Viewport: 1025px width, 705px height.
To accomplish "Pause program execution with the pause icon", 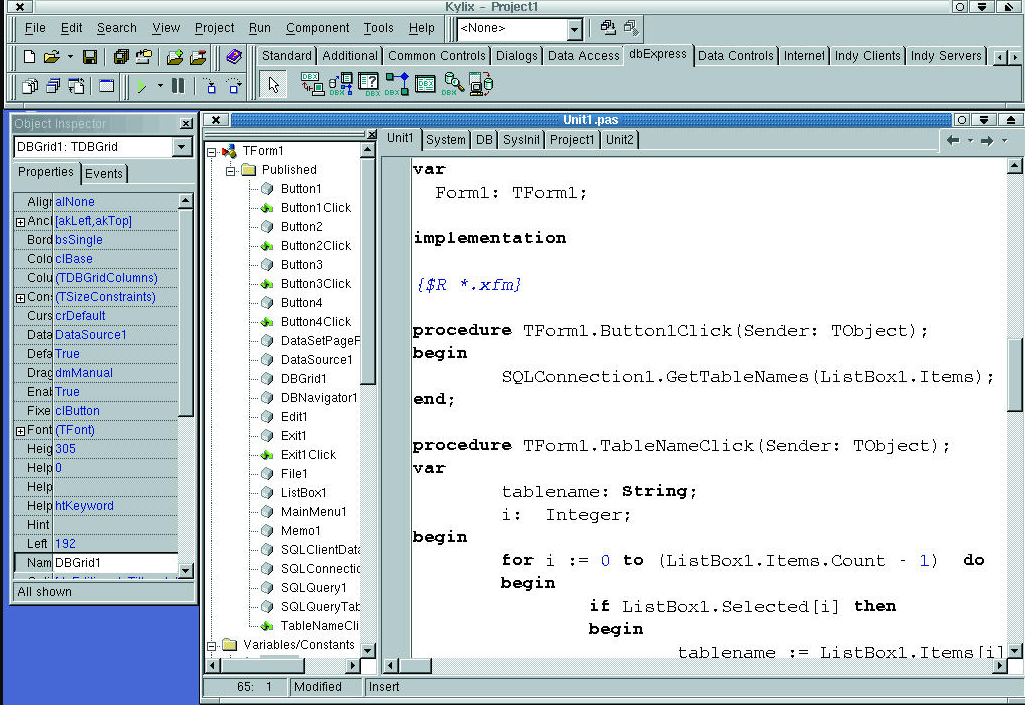I will [x=178, y=86].
